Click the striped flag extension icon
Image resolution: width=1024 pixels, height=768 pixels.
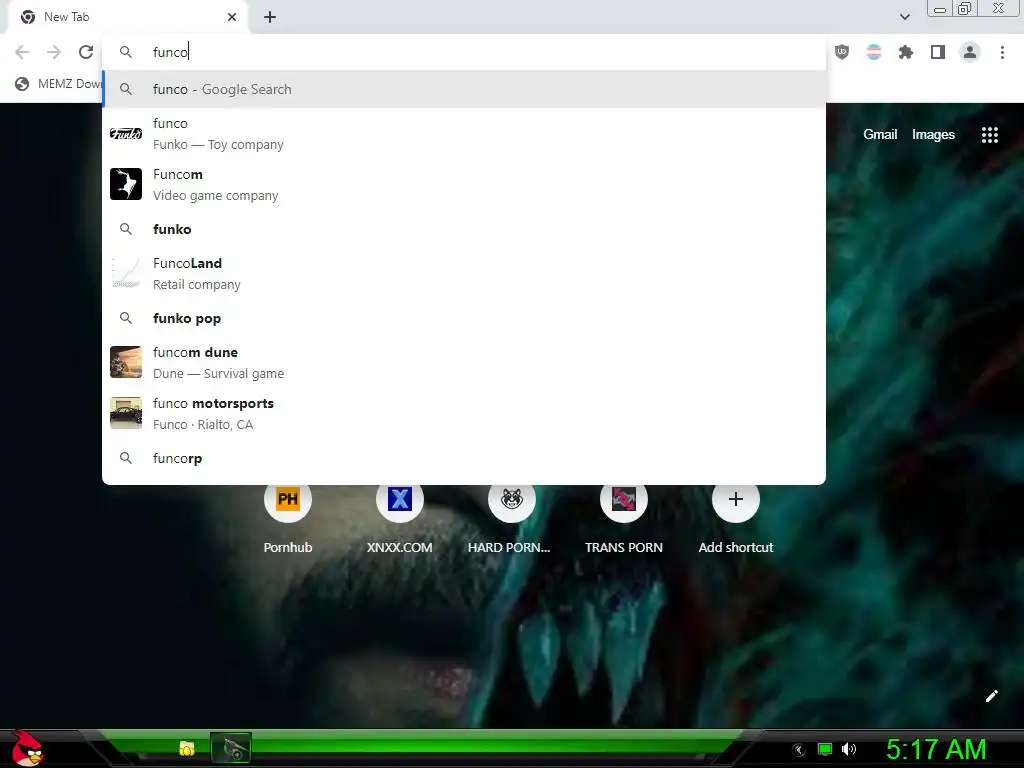[874, 52]
